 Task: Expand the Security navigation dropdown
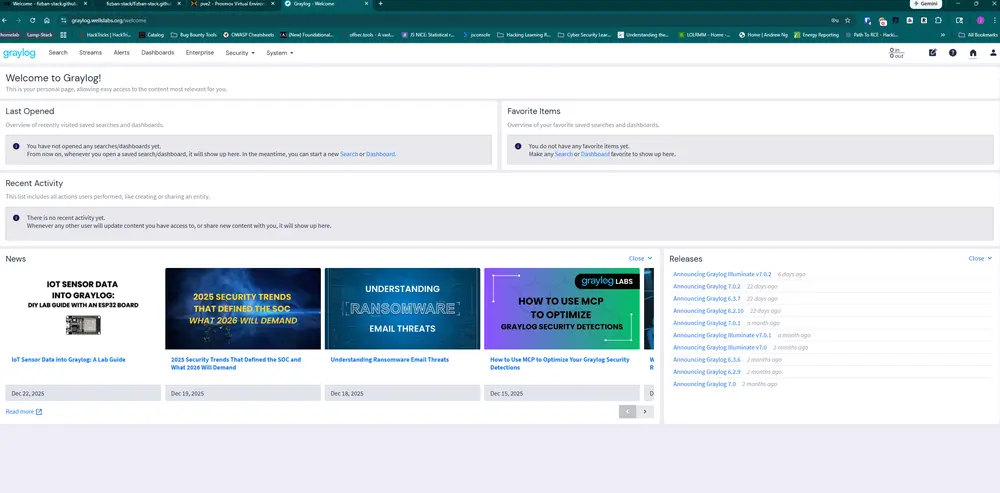click(240, 53)
